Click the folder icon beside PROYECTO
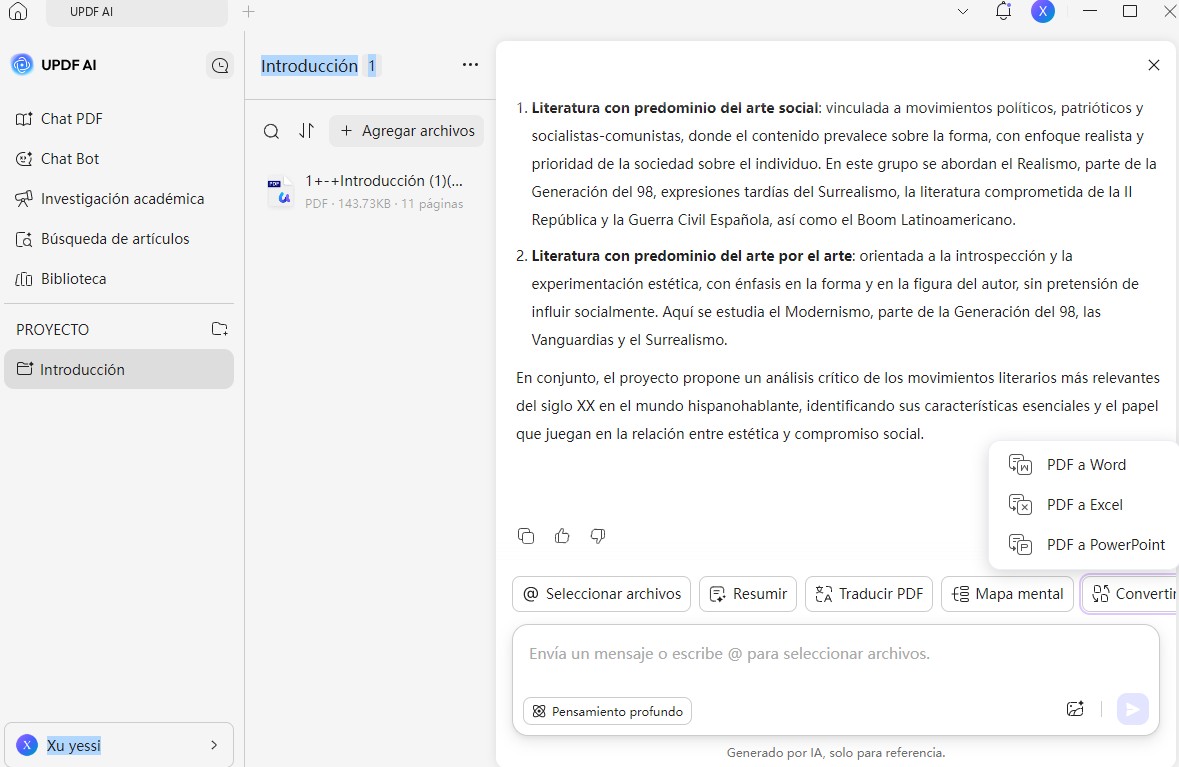This screenshot has height=767, width=1179. (x=219, y=328)
